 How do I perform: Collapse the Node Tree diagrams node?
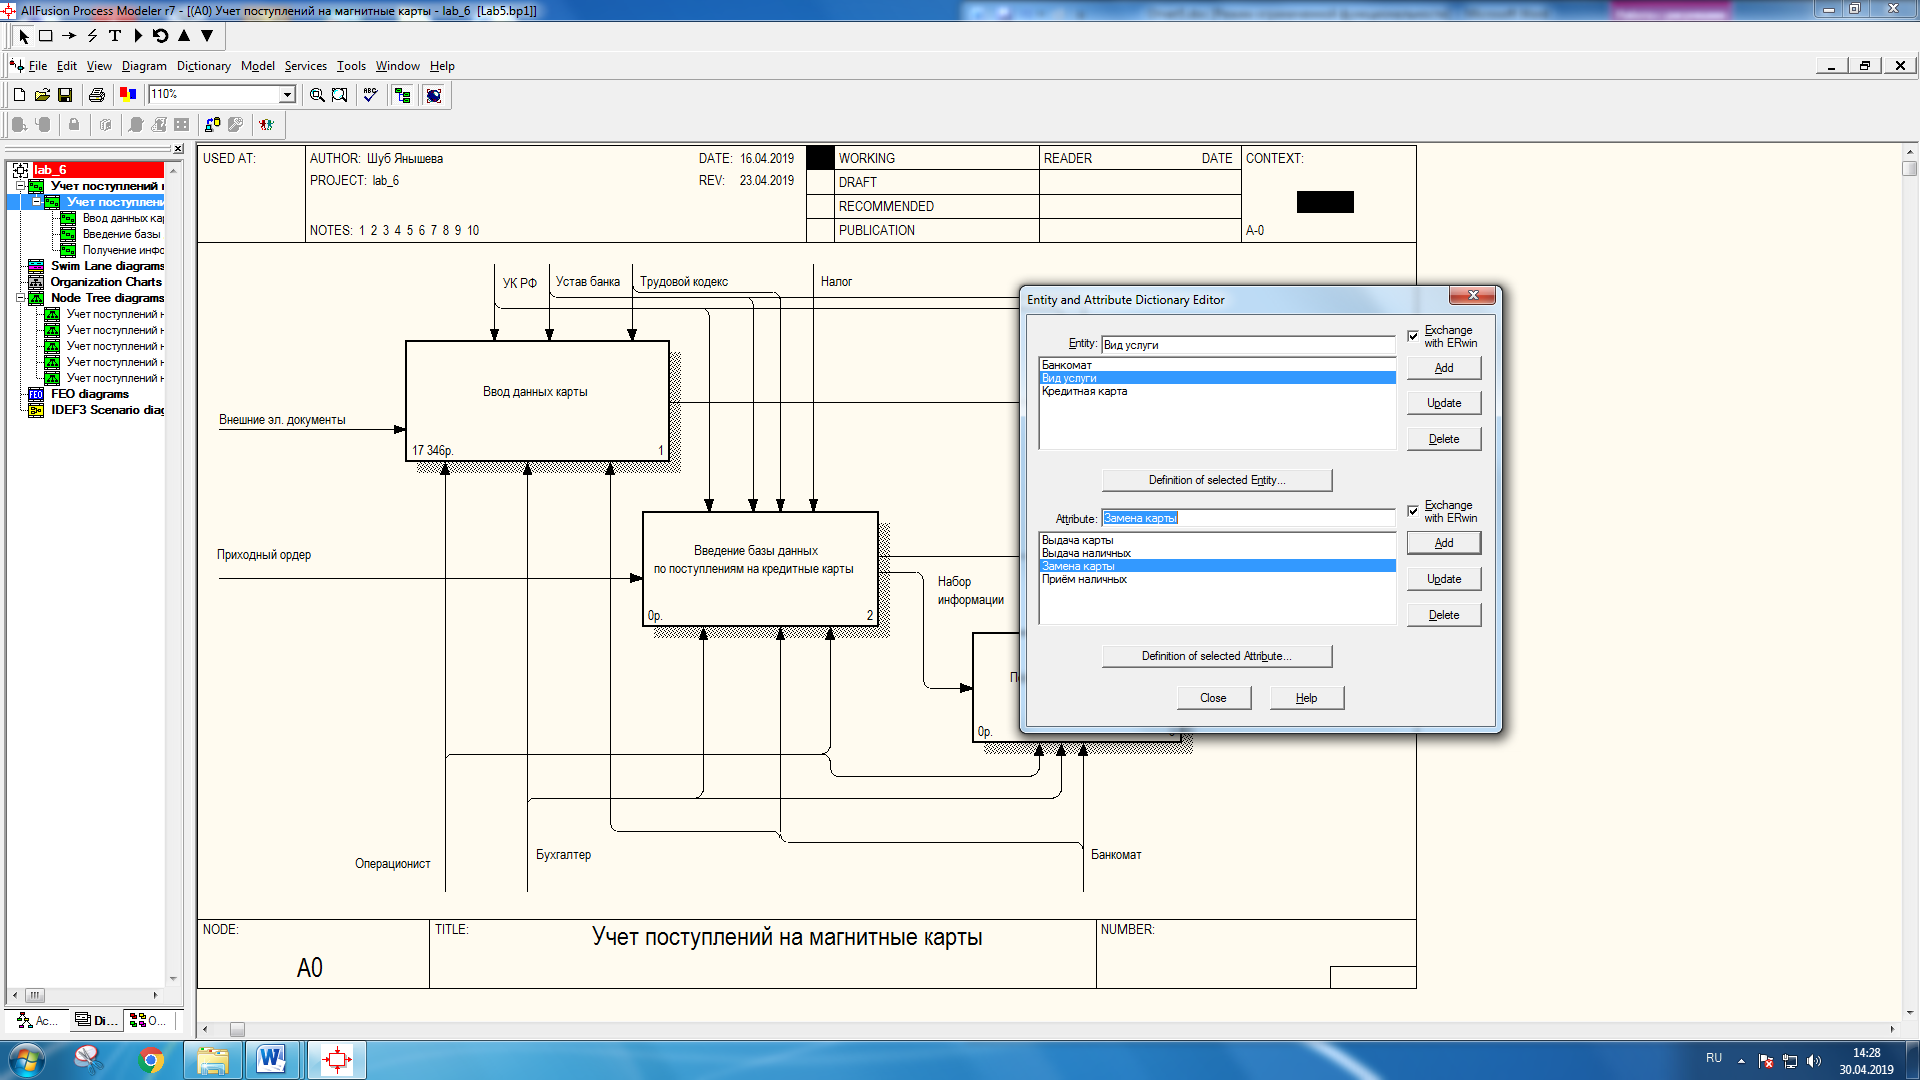point(20,298)
